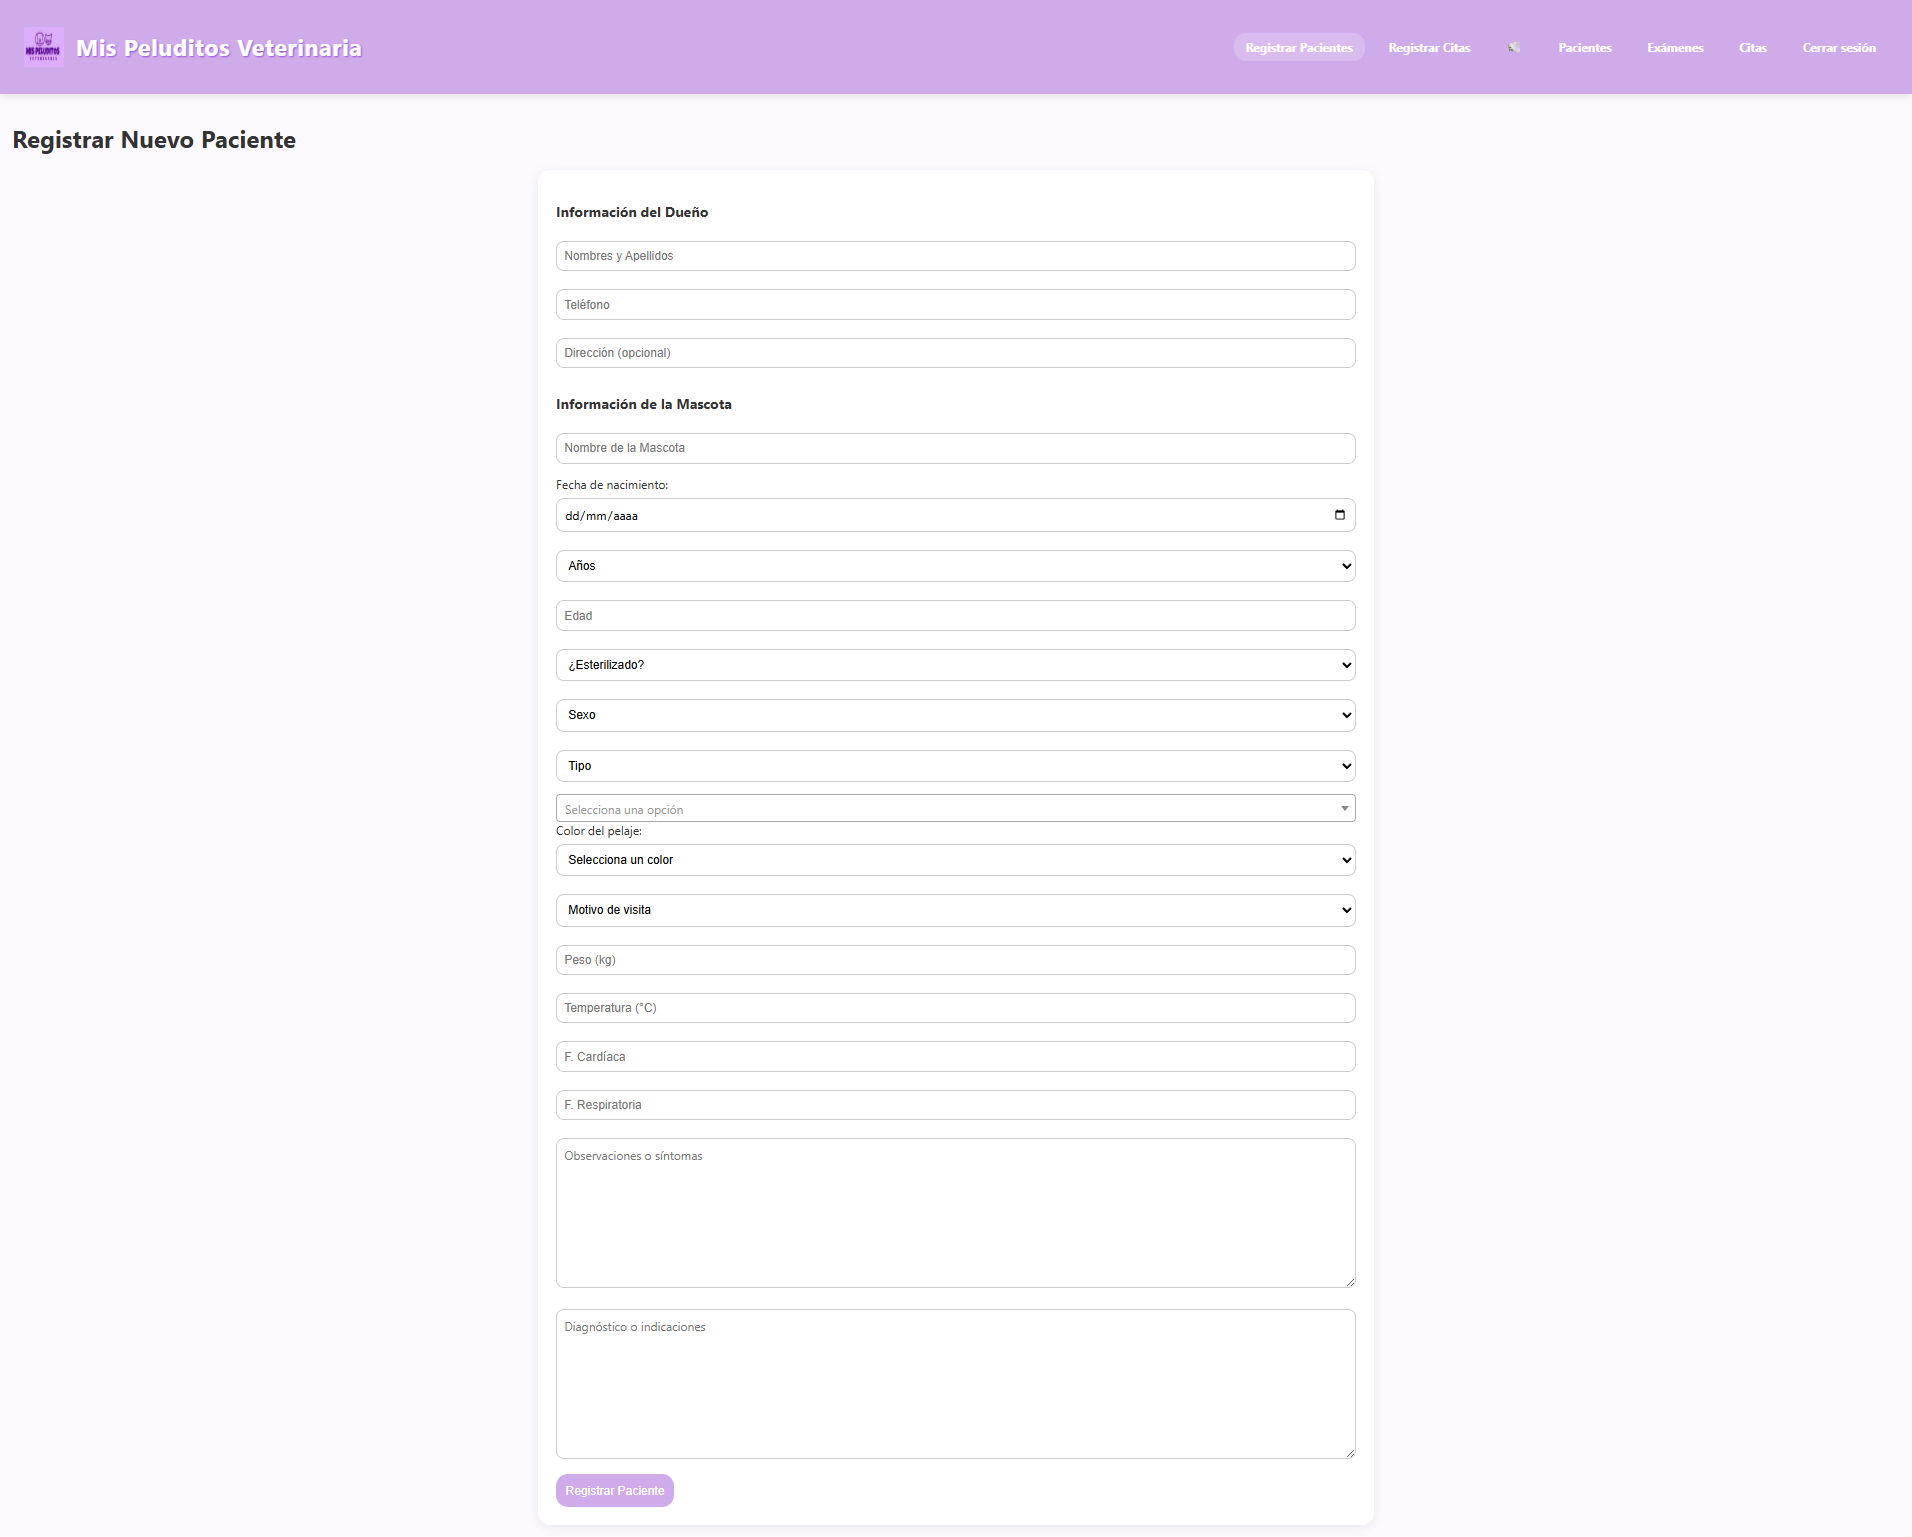The image size is (1912, 1537).
Task: Open the ¿Esterilizado? dropdown
Action: 956,665
